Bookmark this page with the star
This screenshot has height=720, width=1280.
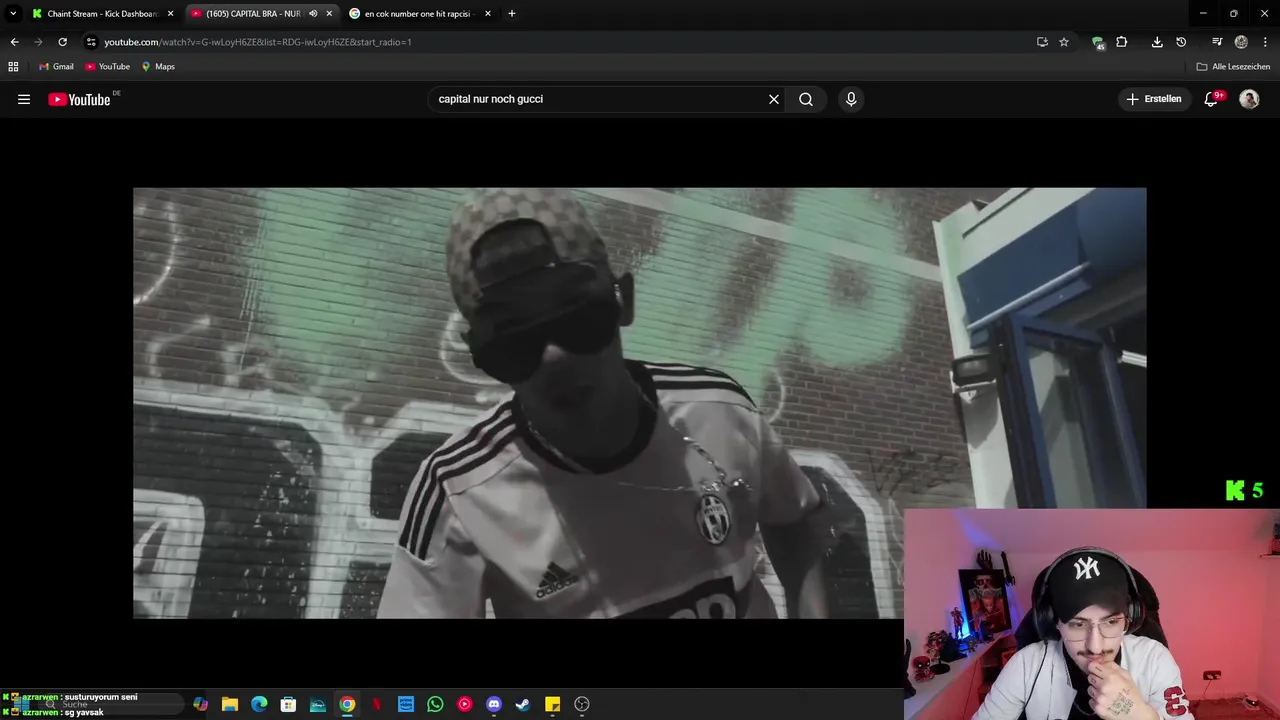[x=1064, y=42]
